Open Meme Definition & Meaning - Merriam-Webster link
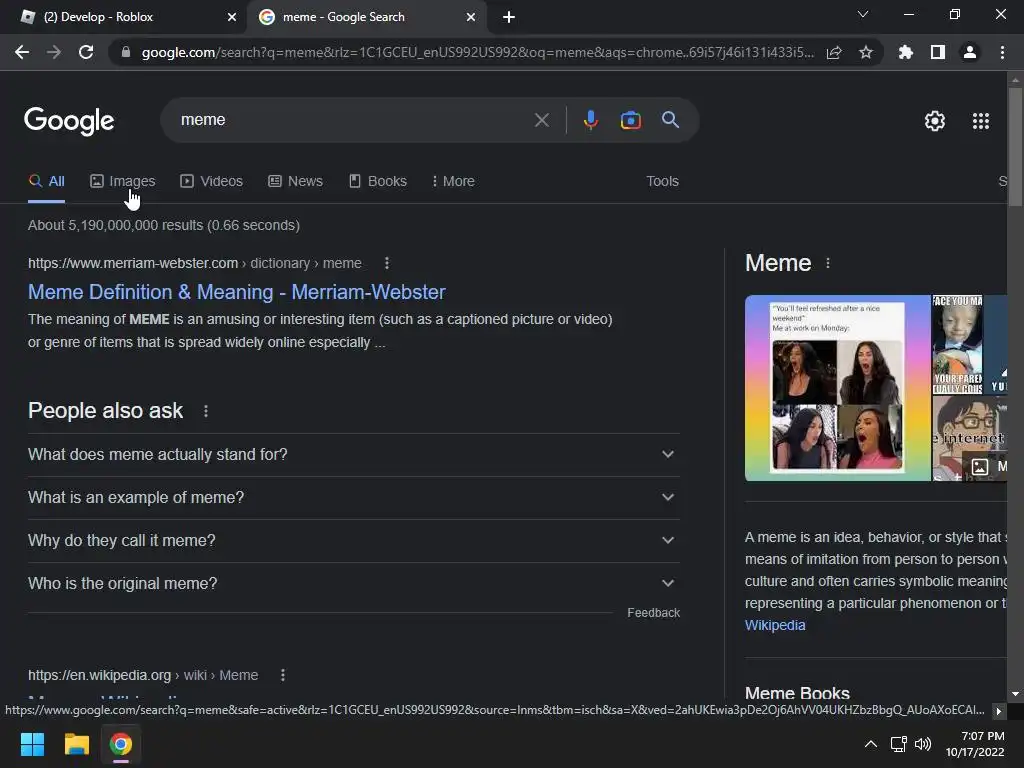This screenshot has height=768, width=1024. tap(236, 292)
